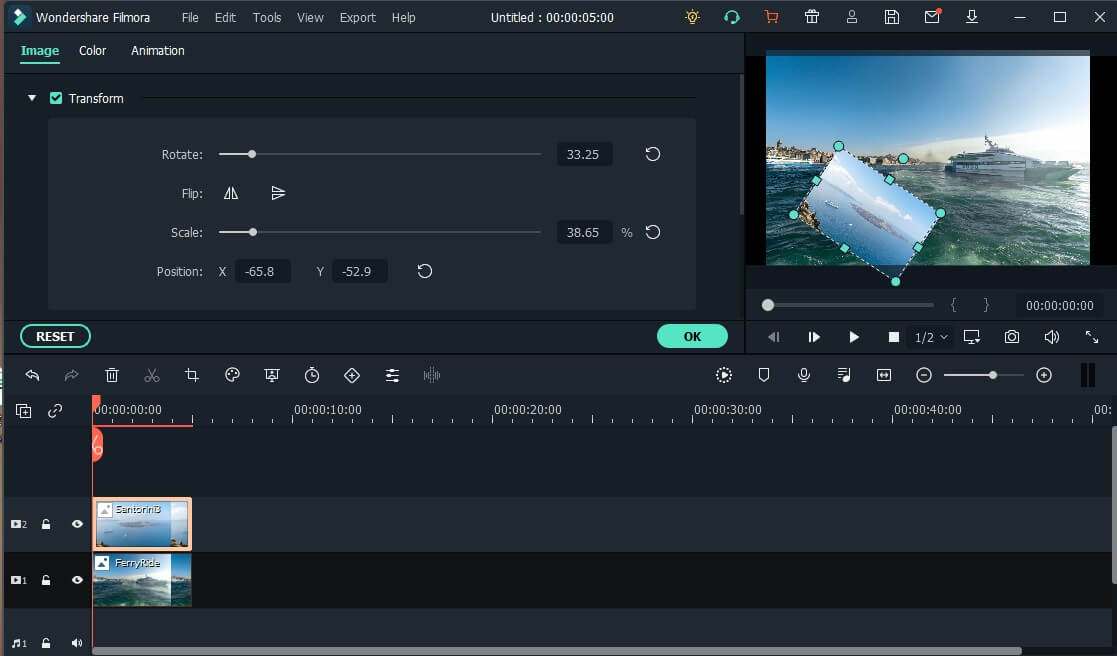The image size is (1117, 656).
Task: Open the View menu
Action: coord(310,17)
